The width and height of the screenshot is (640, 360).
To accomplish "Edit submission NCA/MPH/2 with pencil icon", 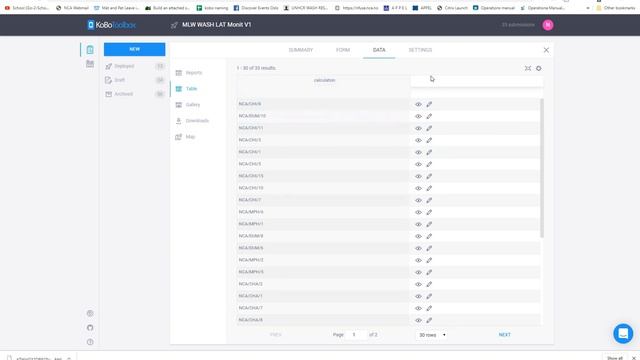I will coord(429,260).
